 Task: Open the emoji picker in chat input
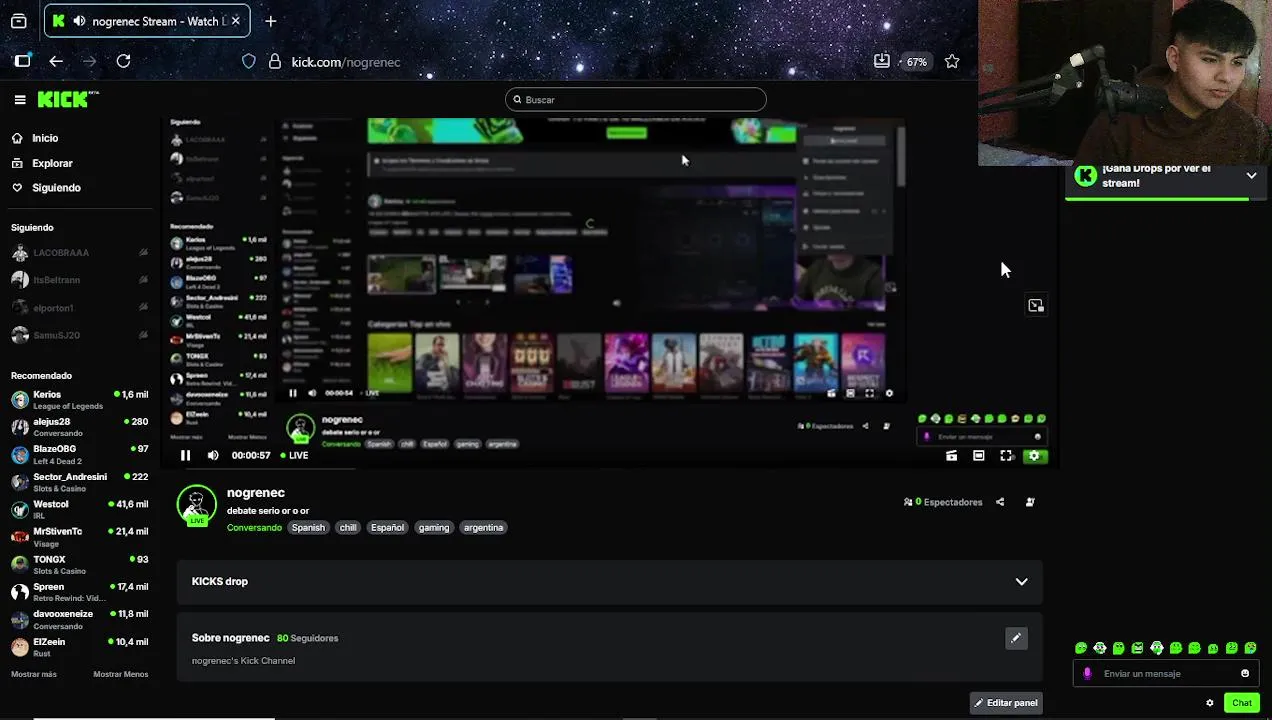click(1245, 673)
